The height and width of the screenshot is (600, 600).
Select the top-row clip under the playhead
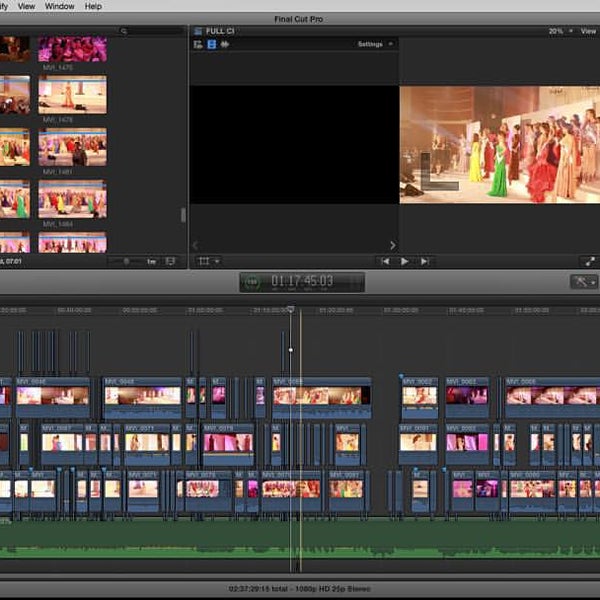point(321,397)
